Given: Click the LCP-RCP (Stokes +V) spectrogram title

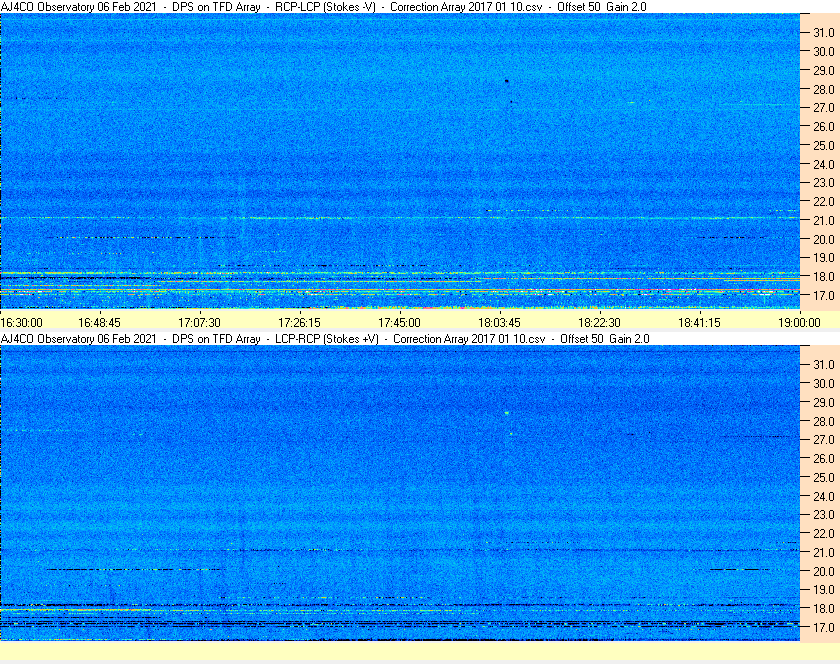Looking at the screenshot, I should point(325,339).
